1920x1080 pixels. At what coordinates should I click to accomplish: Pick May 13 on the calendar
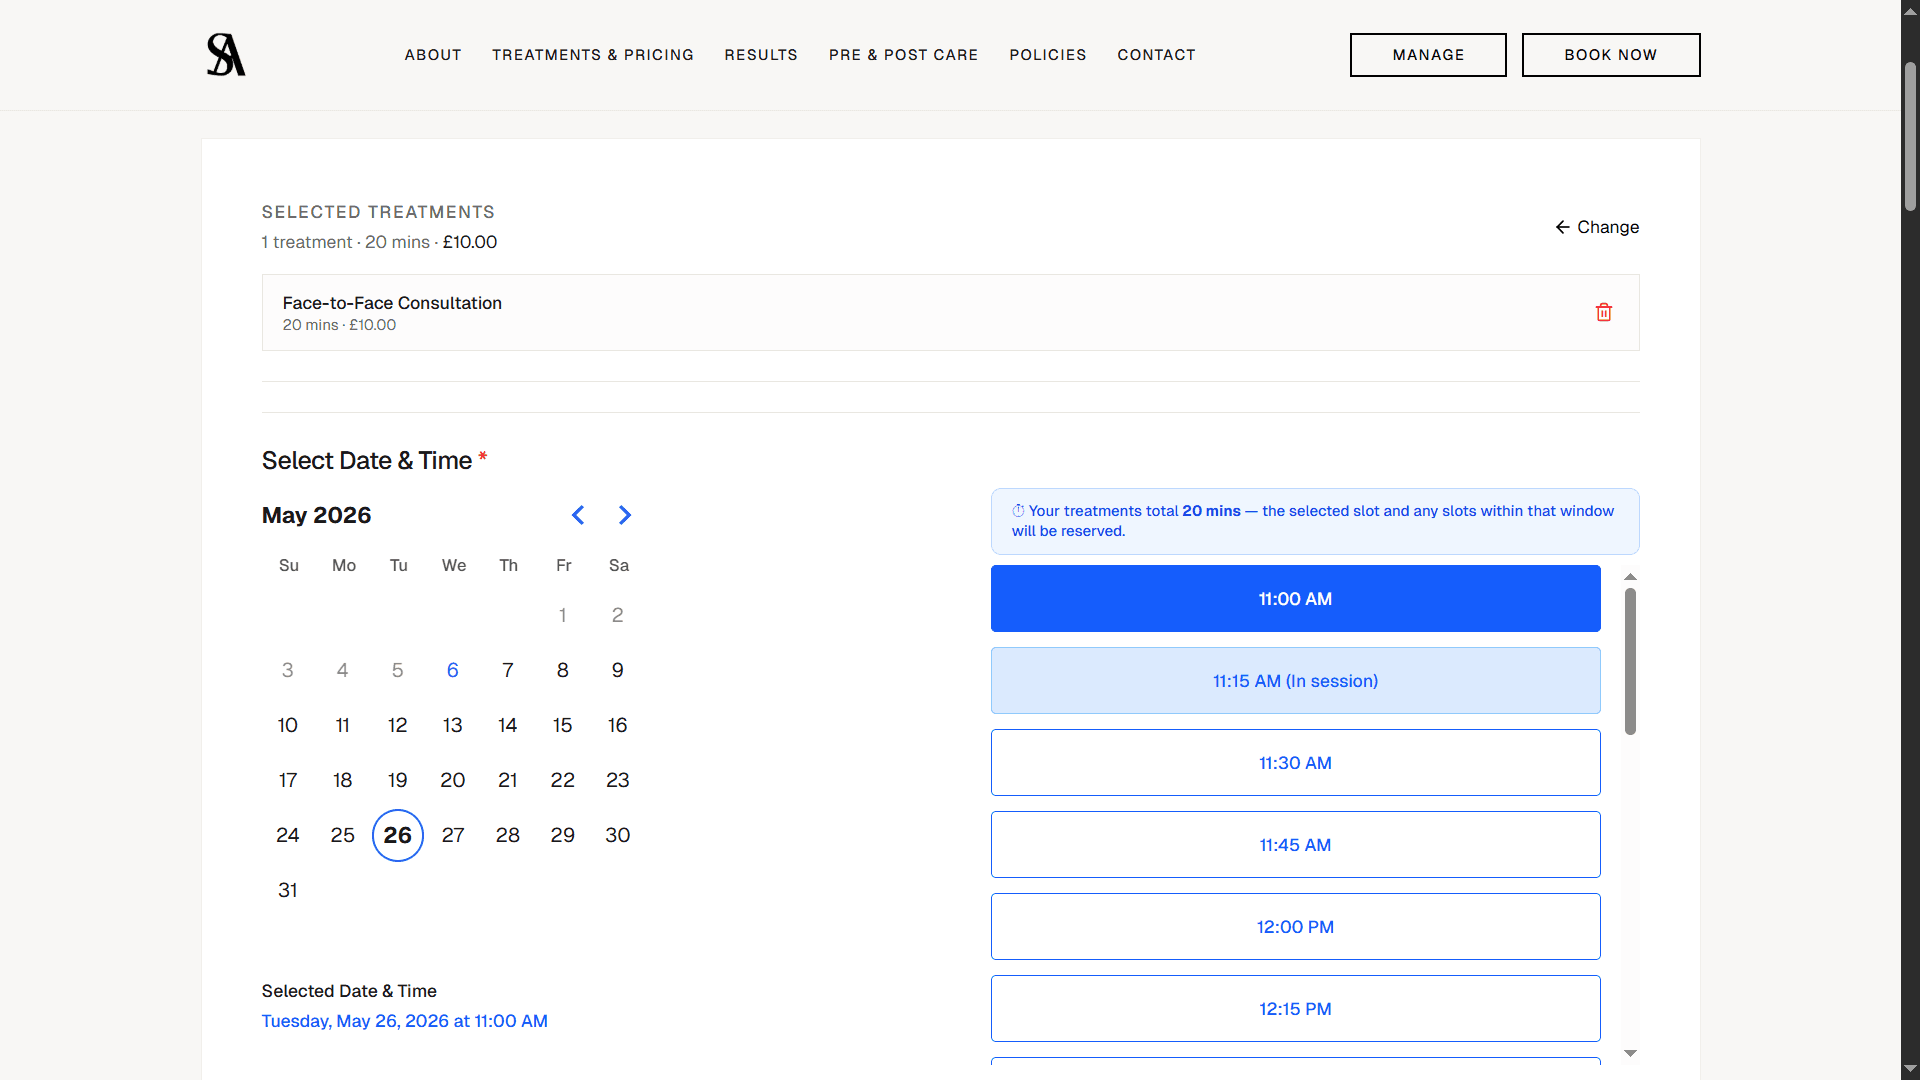click(453, 725)
